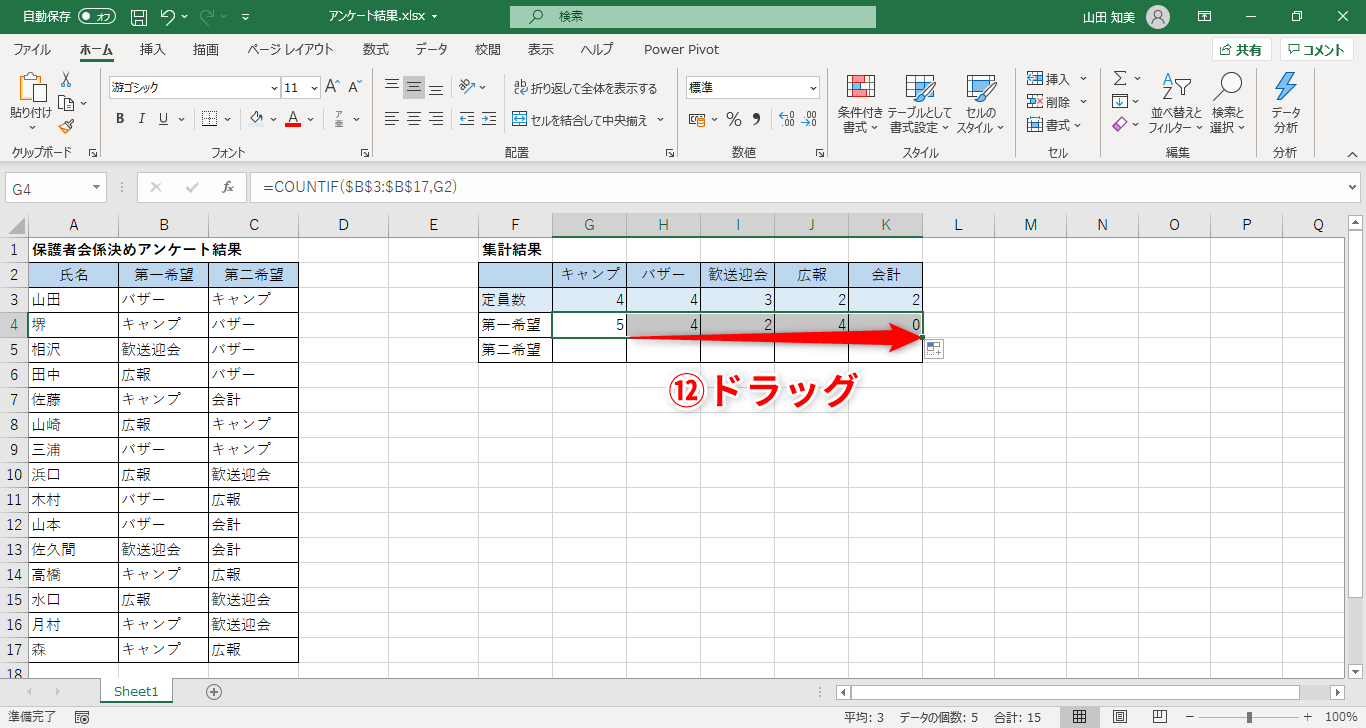Click セルを結合して中央揃え merge button

coord(579,119)
